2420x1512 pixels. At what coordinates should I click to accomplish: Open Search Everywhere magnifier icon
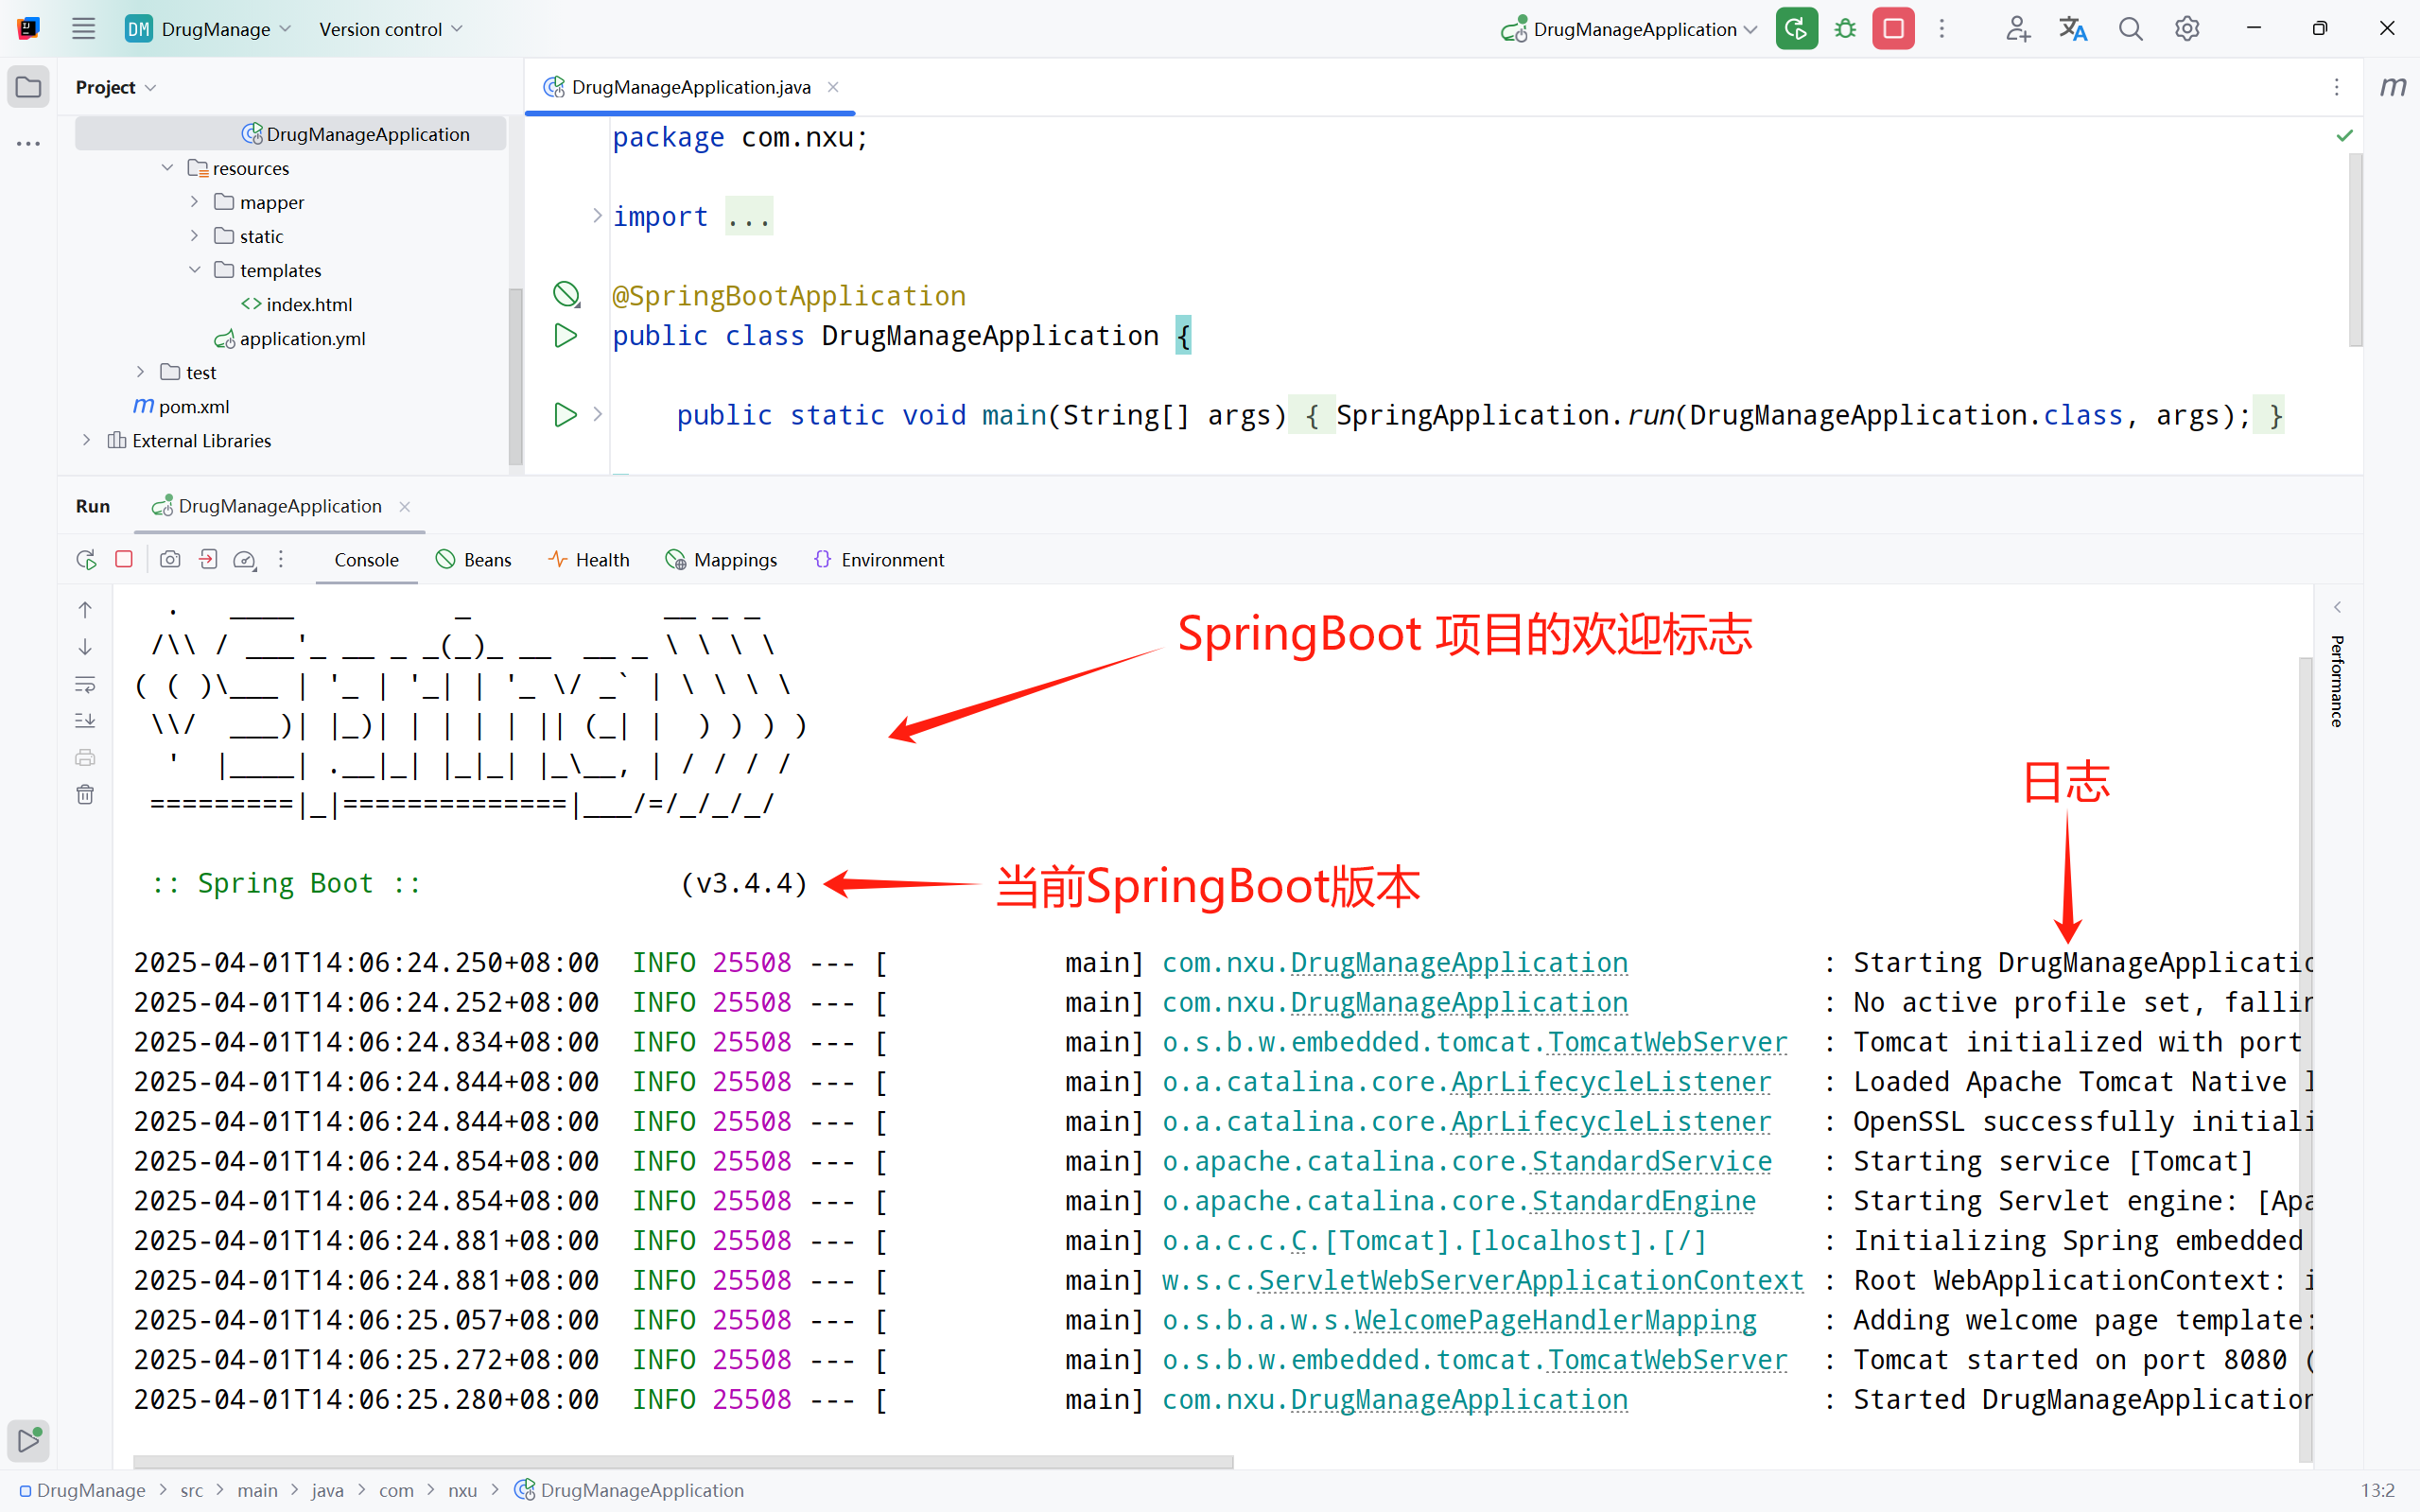pyautogui.click(x=2130, y=29)
